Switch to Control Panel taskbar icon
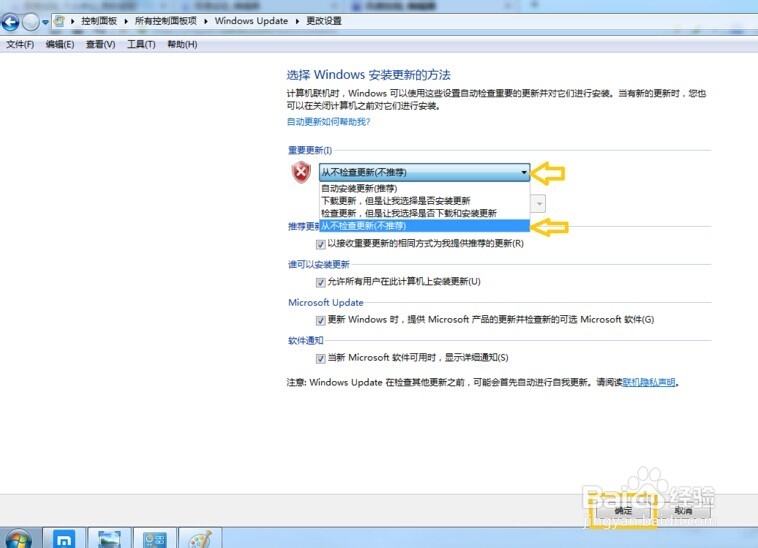 pyautogui.click(x=155, y=538)
